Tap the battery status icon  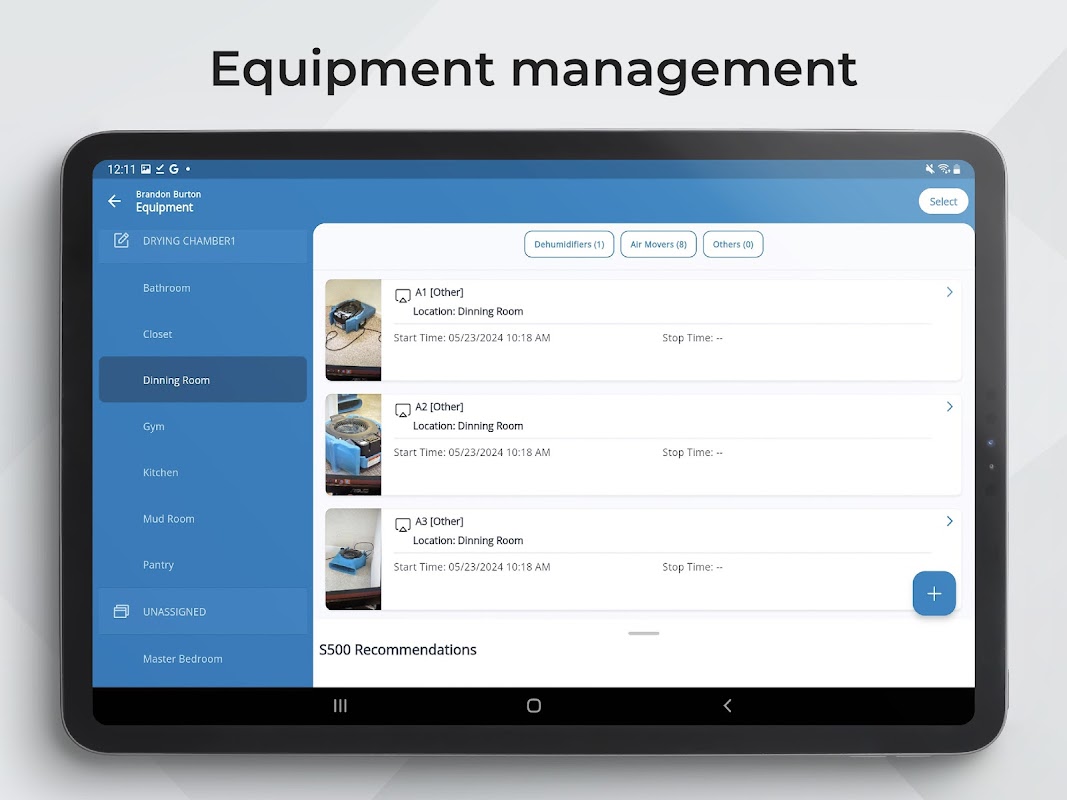957,169
